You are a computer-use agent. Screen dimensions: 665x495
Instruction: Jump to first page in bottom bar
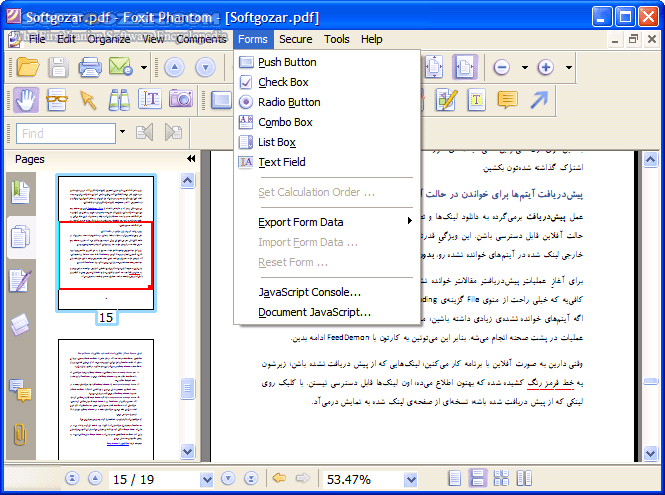tap(72, 478)
